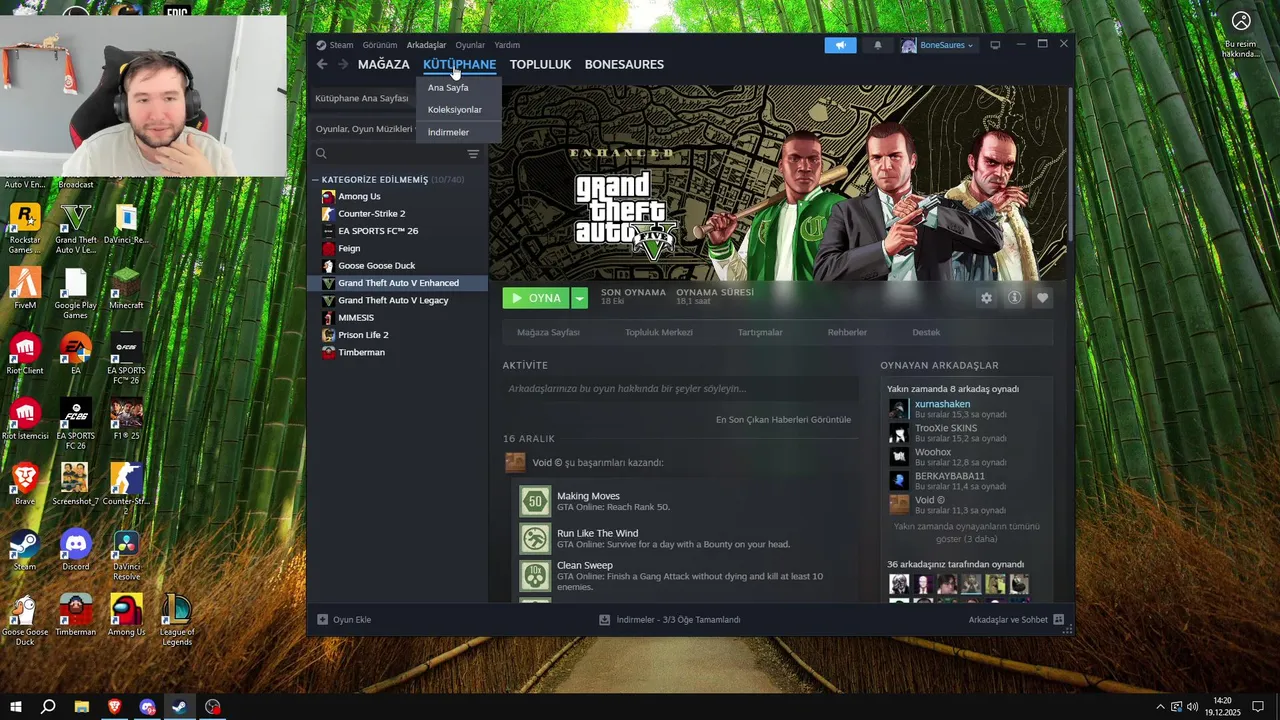Open the Windows Start menu
1280x720 pixels.
pyautogui.click(x=16, y=707)
